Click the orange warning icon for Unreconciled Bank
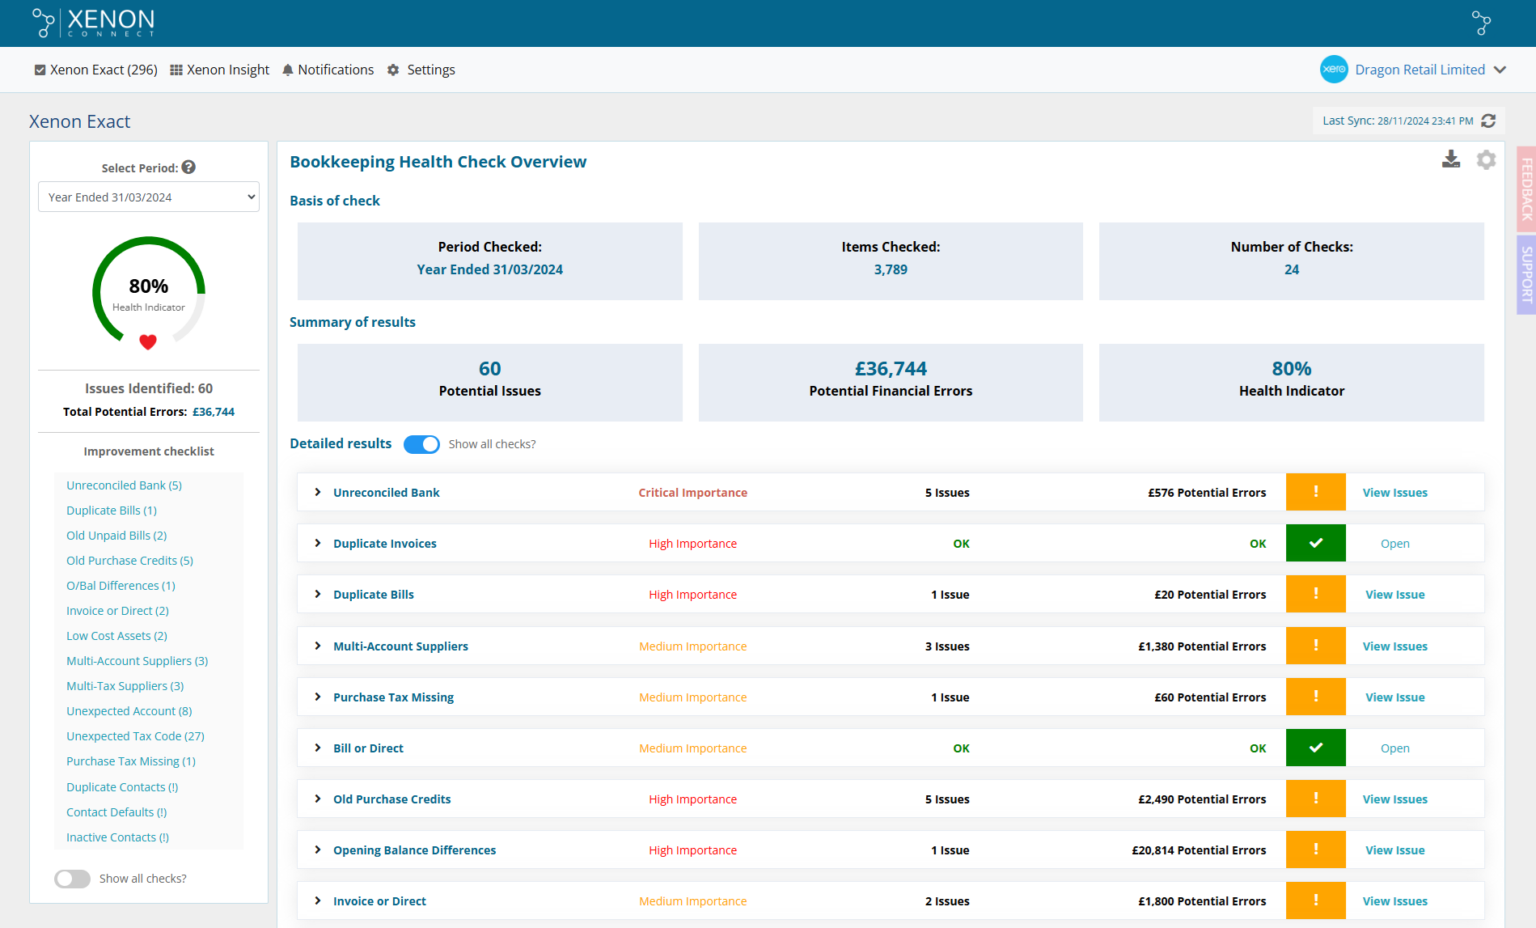The width and height of the screenshot is (1536, 928). point(1315,492)
